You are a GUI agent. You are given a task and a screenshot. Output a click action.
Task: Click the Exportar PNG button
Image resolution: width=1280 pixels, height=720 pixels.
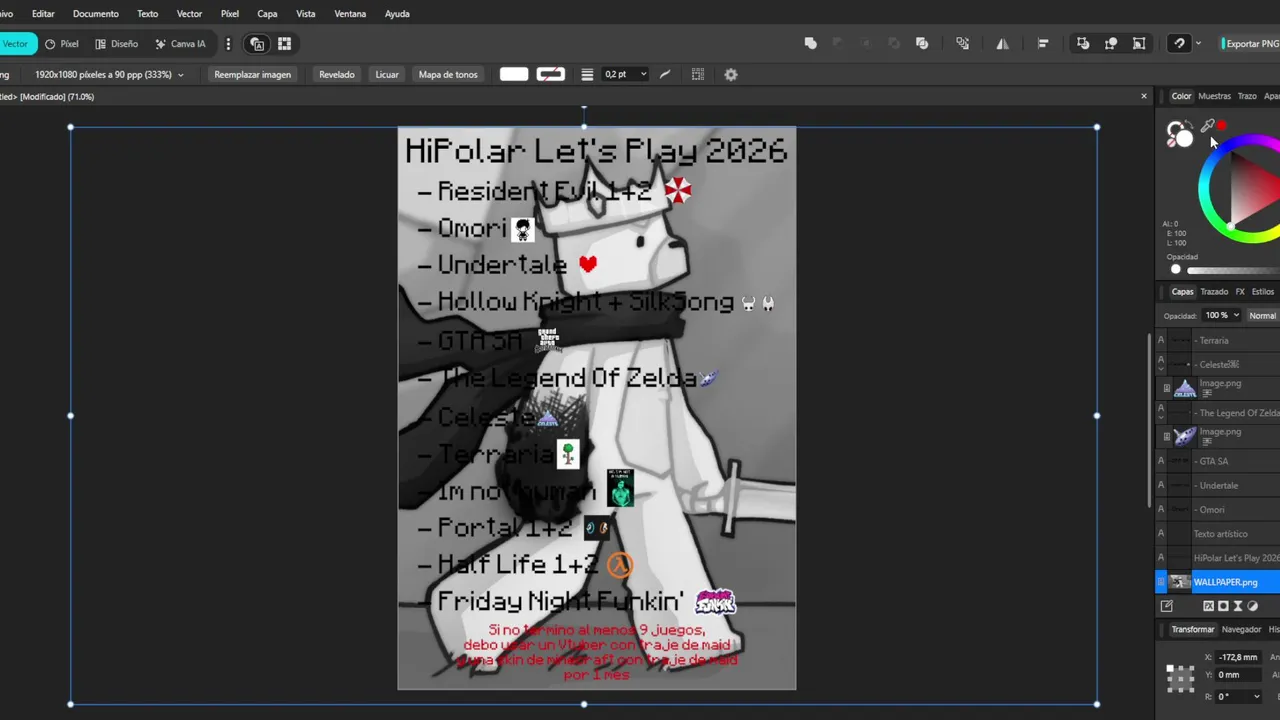(1247, 44)
